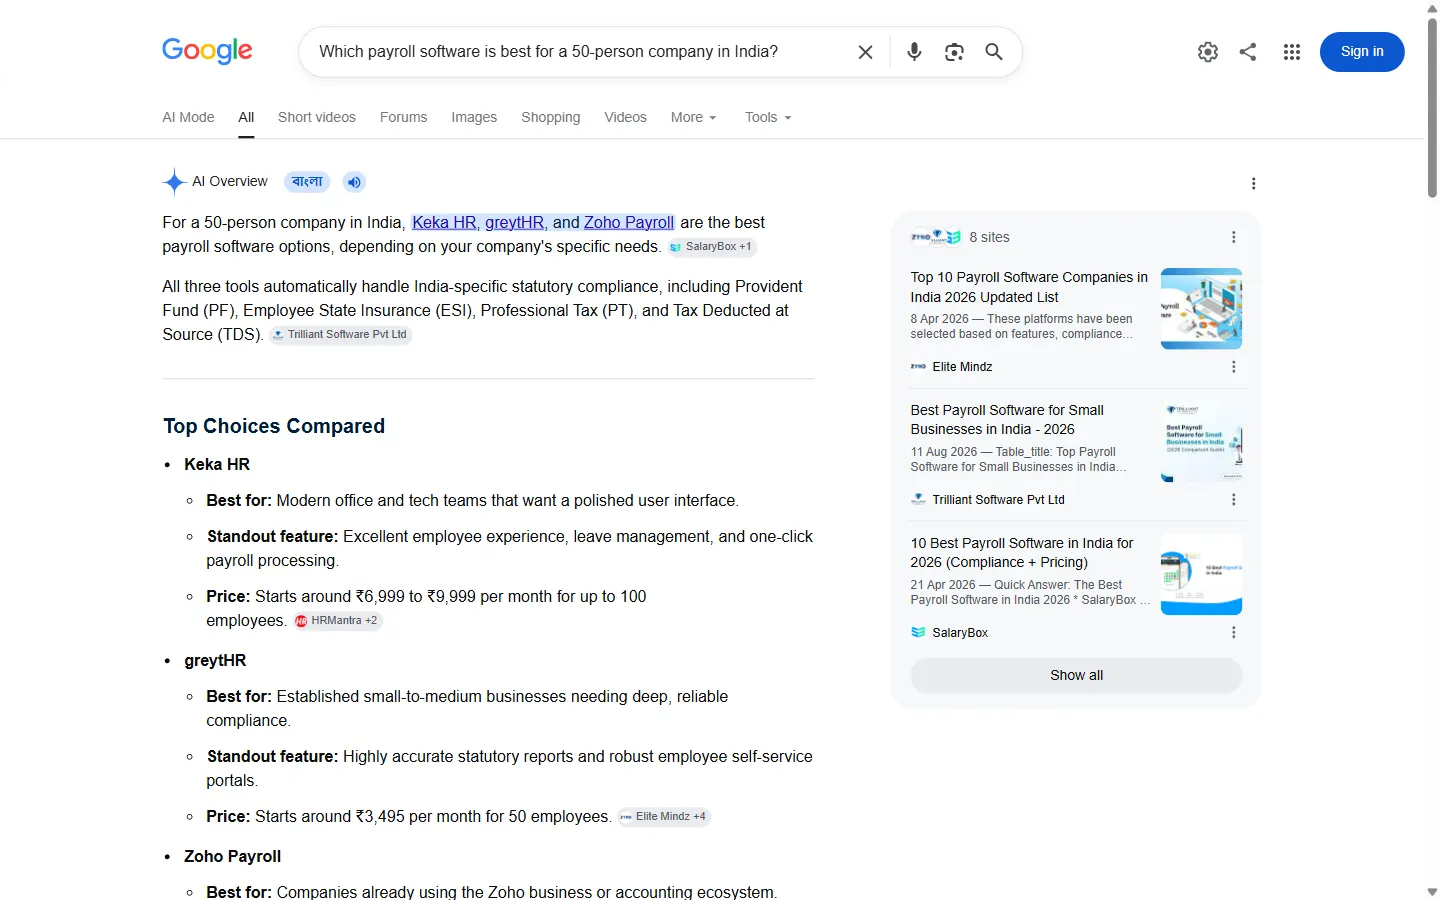Click the Elite Mindz source name
1440x900 pixels.
point(962,367)
